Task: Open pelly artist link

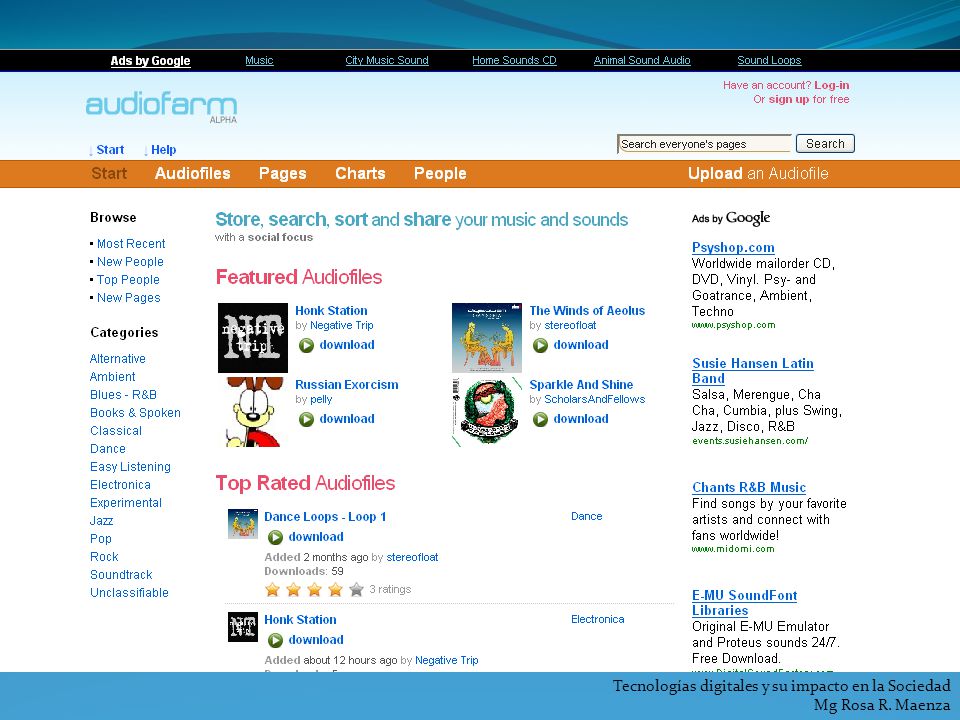Action: tap(321, 400)
